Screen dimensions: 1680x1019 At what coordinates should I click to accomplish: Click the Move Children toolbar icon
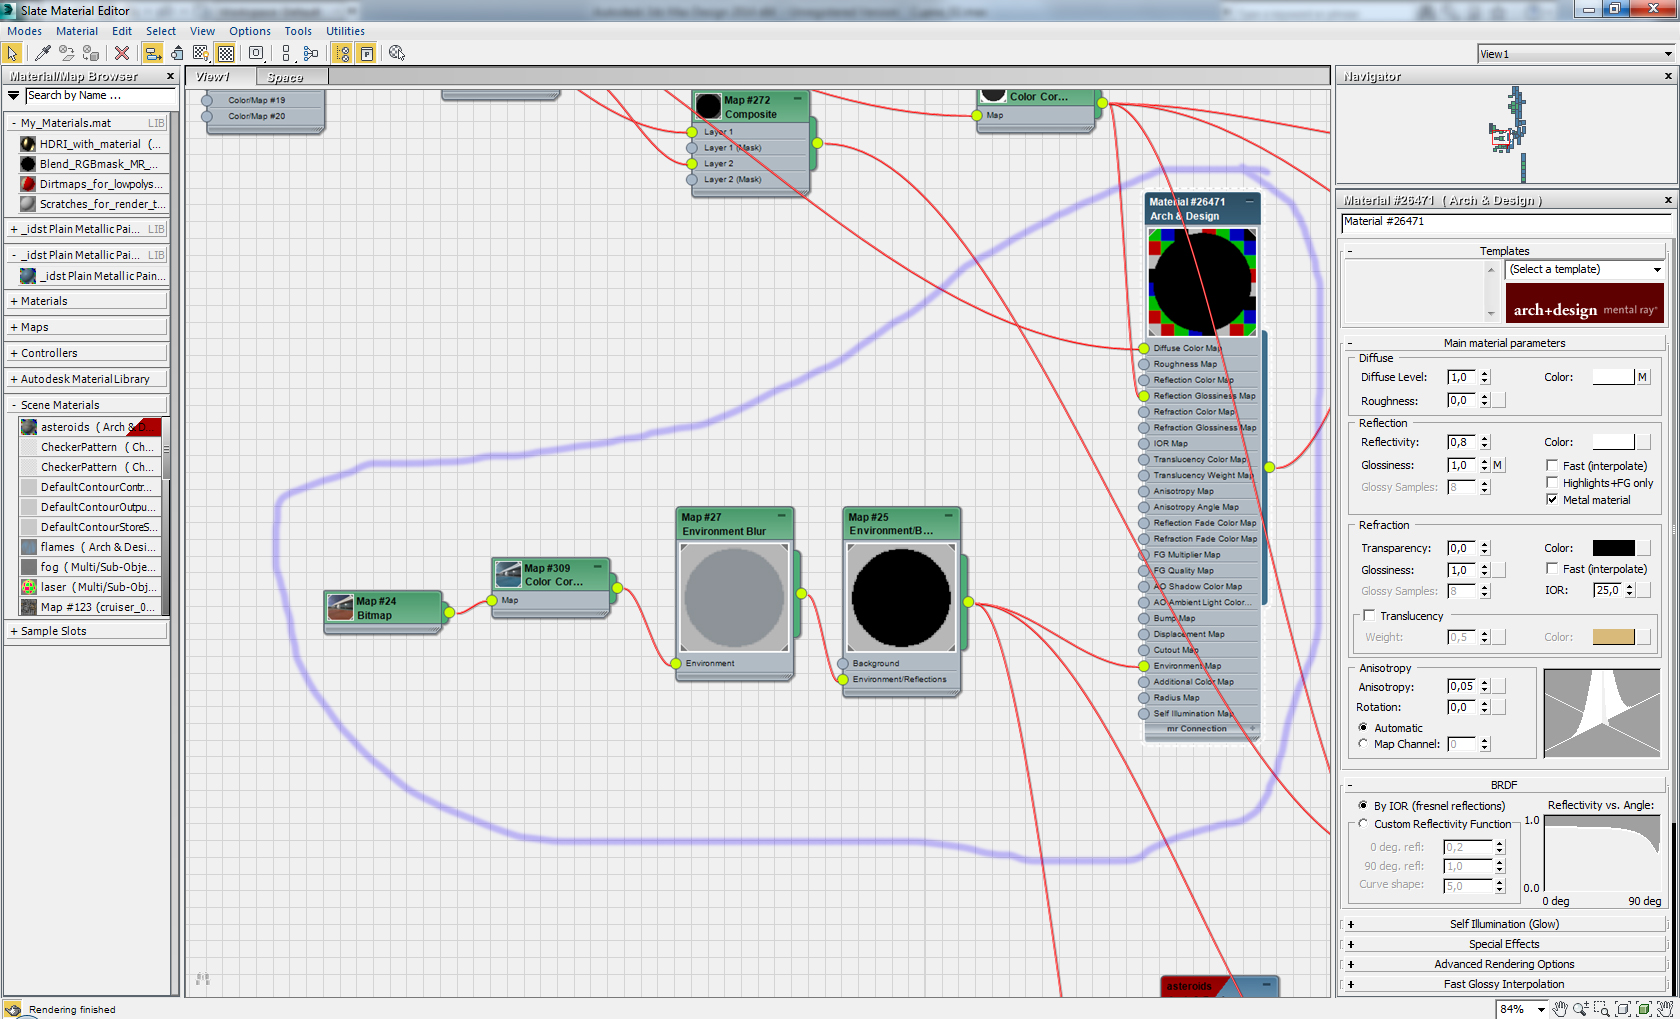pos(153,53)
